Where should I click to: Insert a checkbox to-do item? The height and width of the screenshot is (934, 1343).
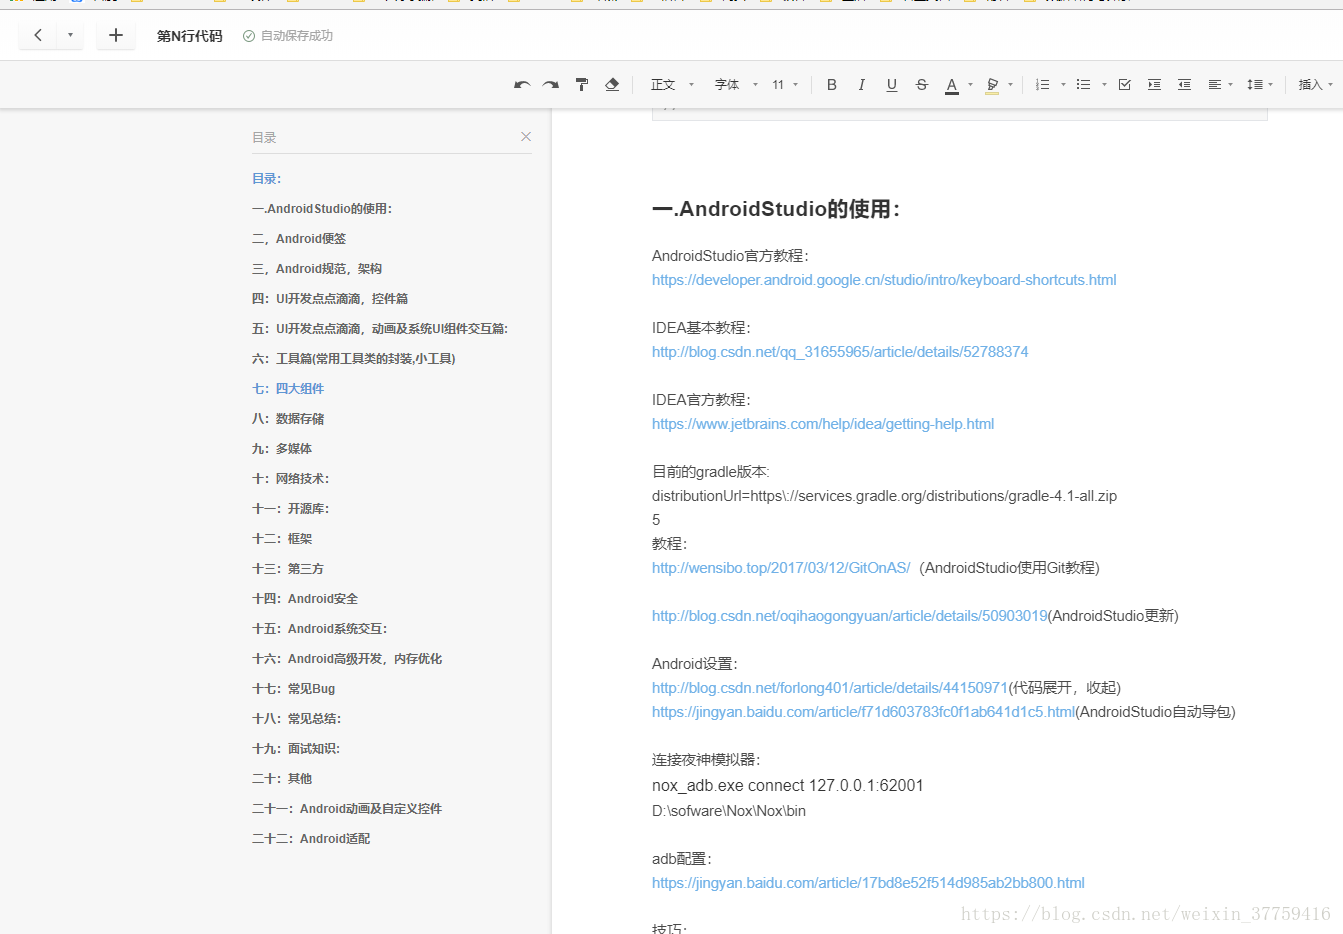point(1124,85)
